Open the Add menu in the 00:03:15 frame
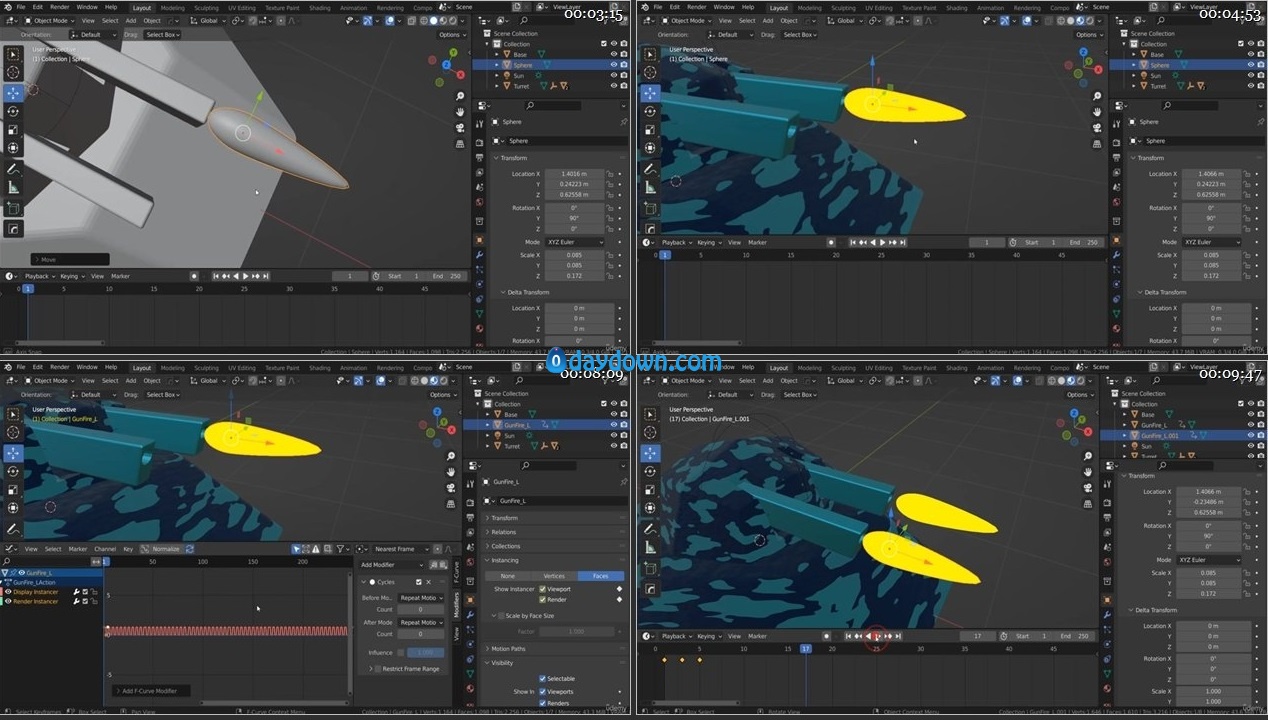1268x720 pixels. coord(131,20)
